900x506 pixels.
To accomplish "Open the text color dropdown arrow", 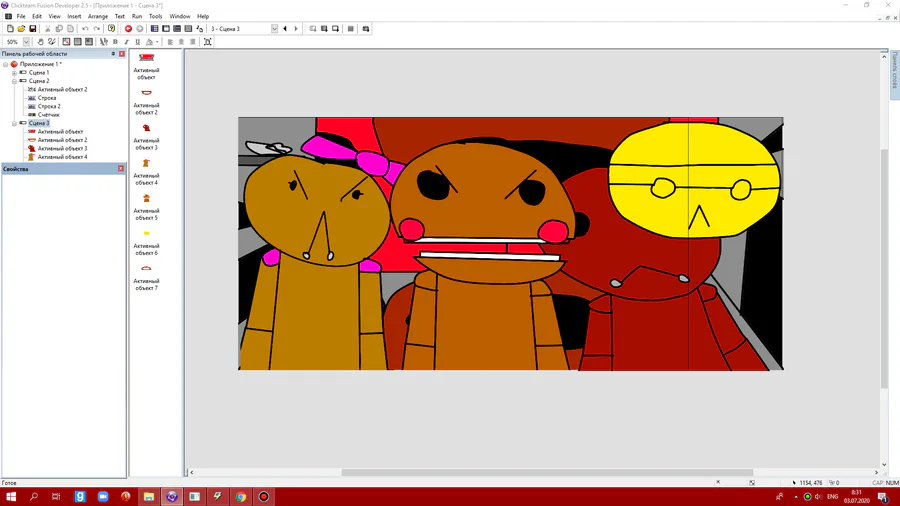I will click(x=157, y=42).
